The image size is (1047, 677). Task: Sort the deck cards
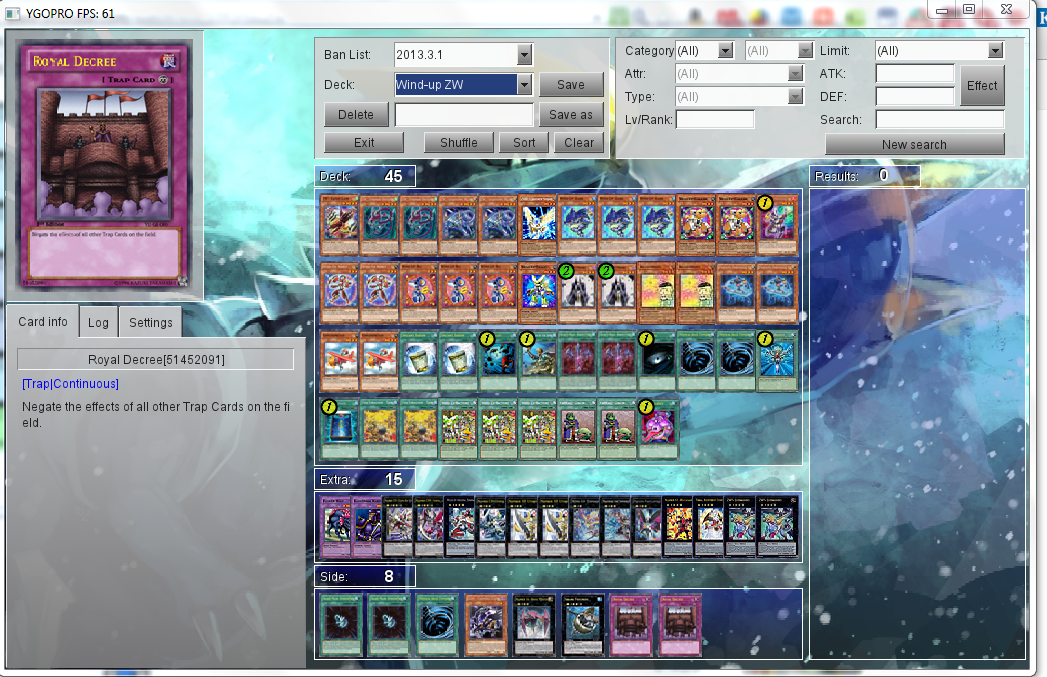click(524, 143)
